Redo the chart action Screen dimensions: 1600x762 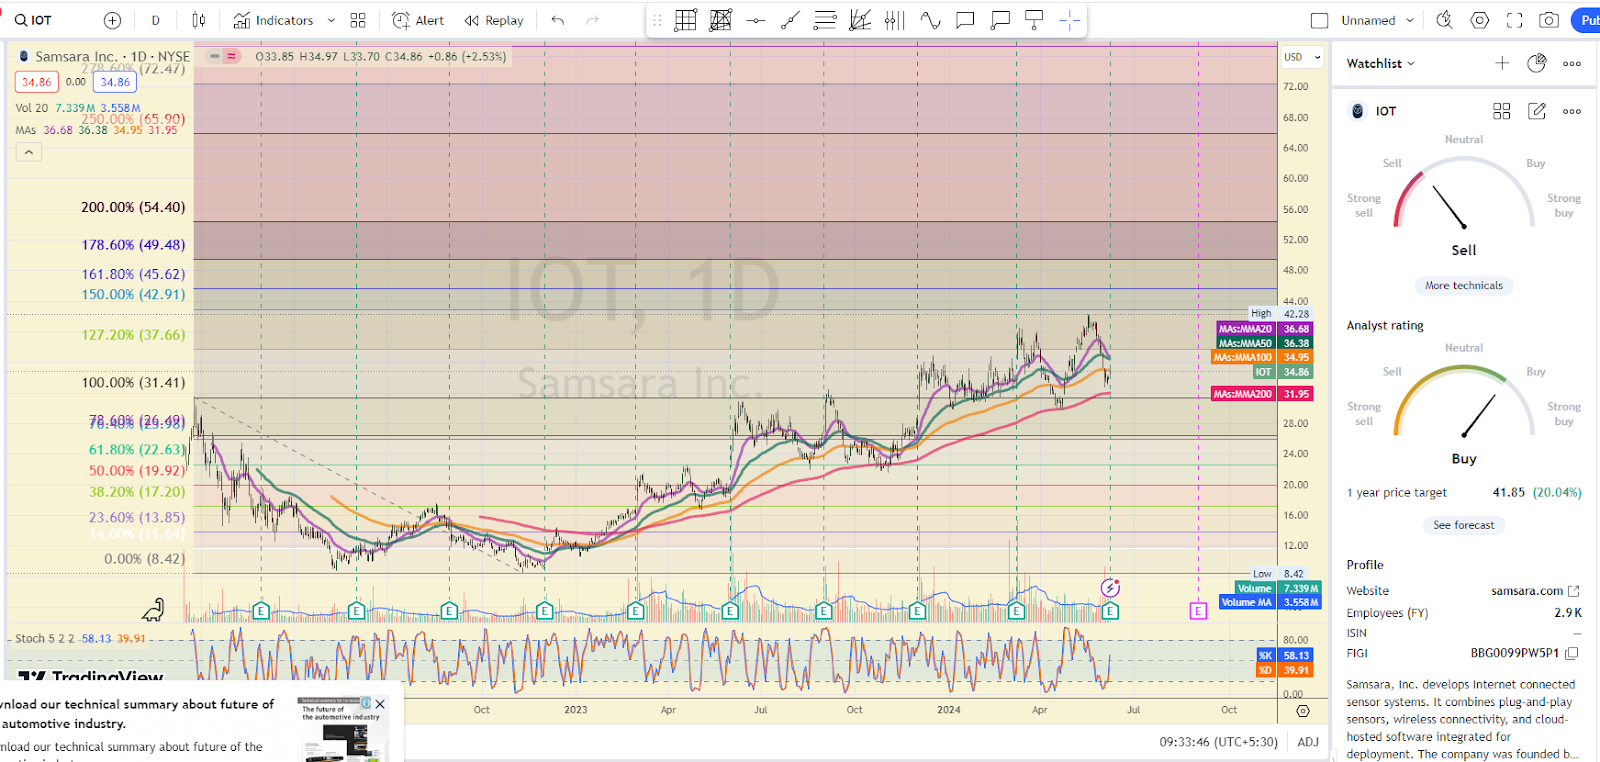[592, 20]
